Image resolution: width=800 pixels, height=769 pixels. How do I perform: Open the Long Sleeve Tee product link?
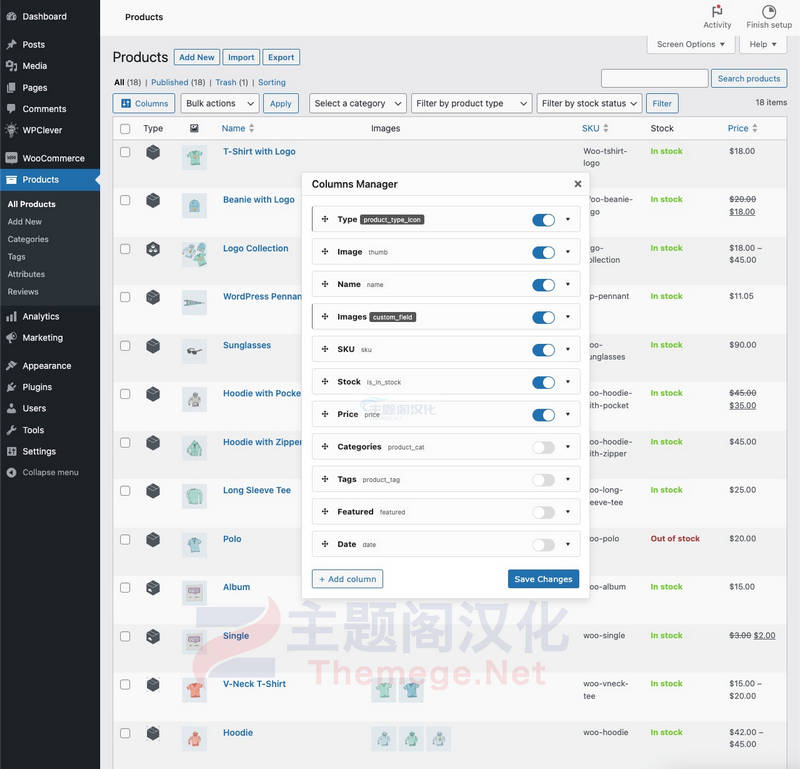[257, 490]
